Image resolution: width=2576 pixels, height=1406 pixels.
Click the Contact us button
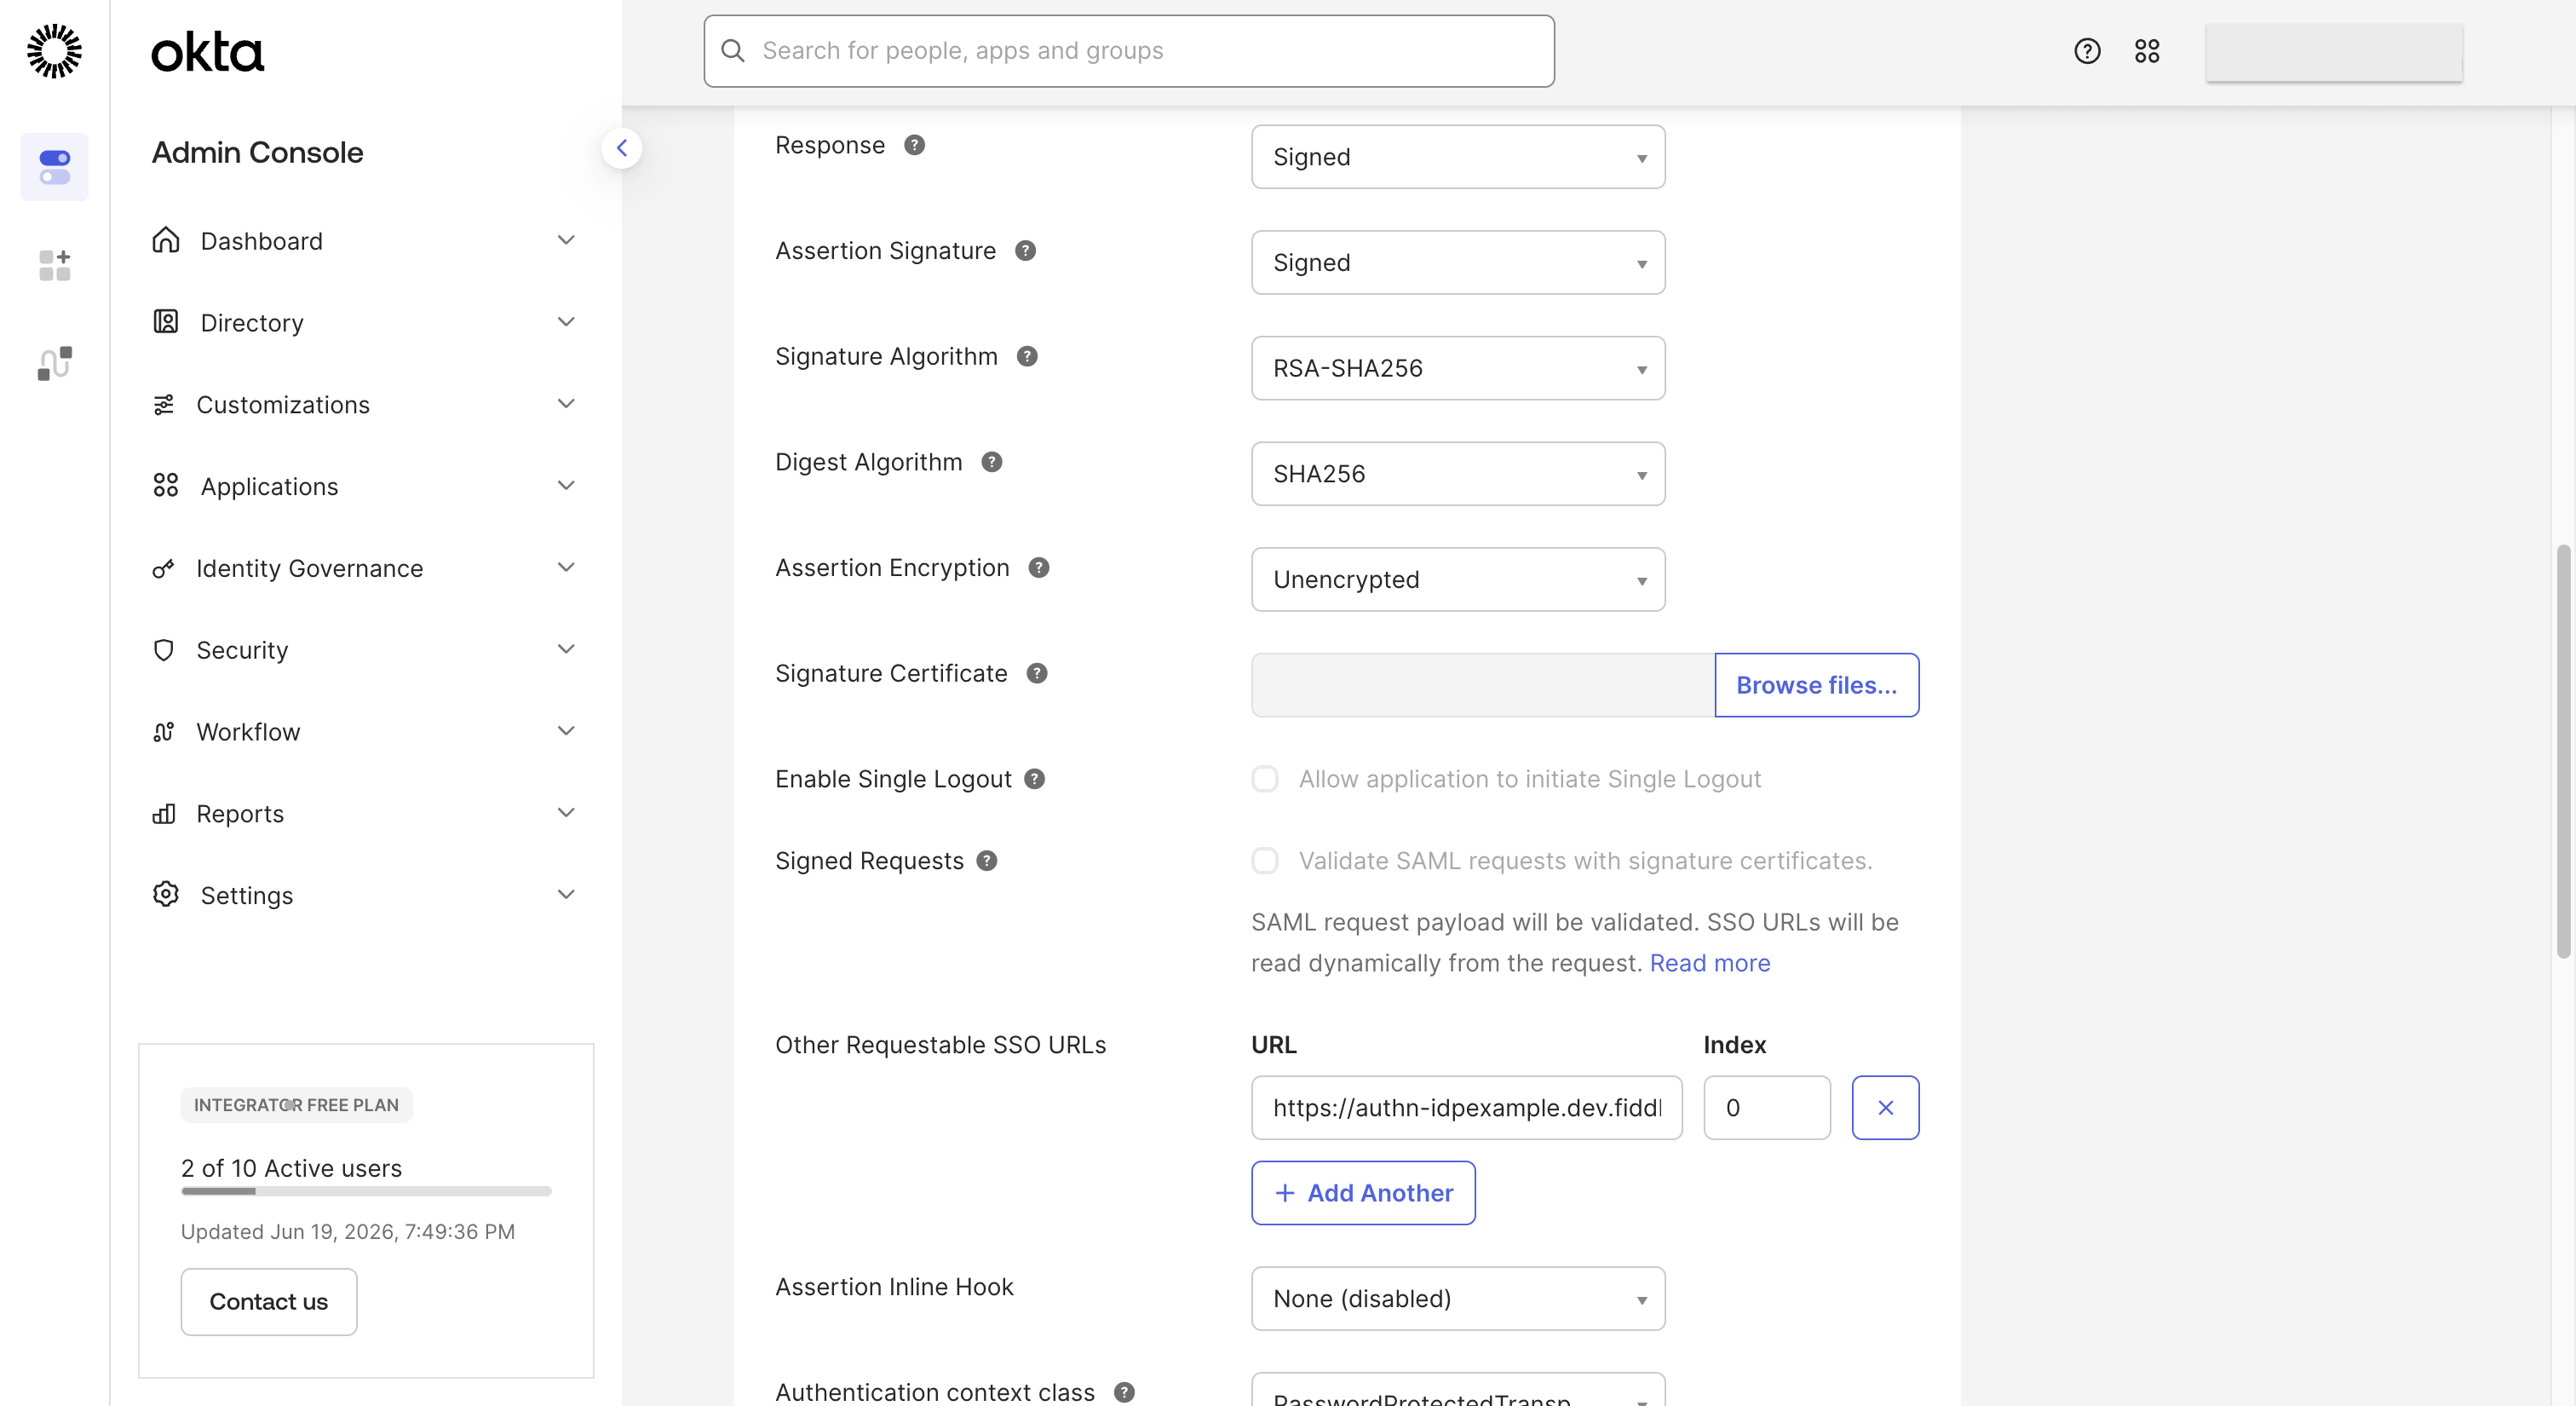pos(268,1302)
